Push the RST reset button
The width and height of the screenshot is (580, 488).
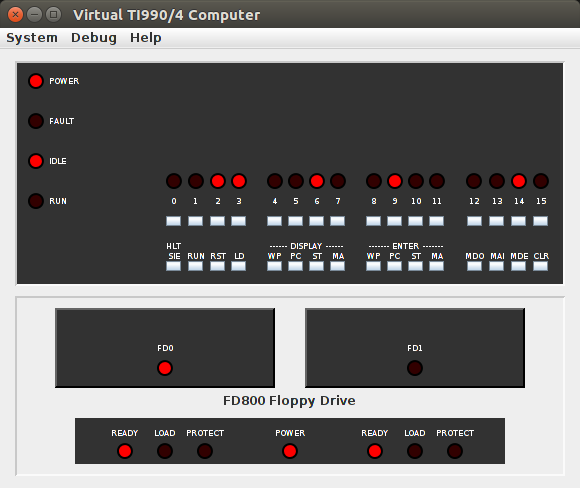[217, 266]
